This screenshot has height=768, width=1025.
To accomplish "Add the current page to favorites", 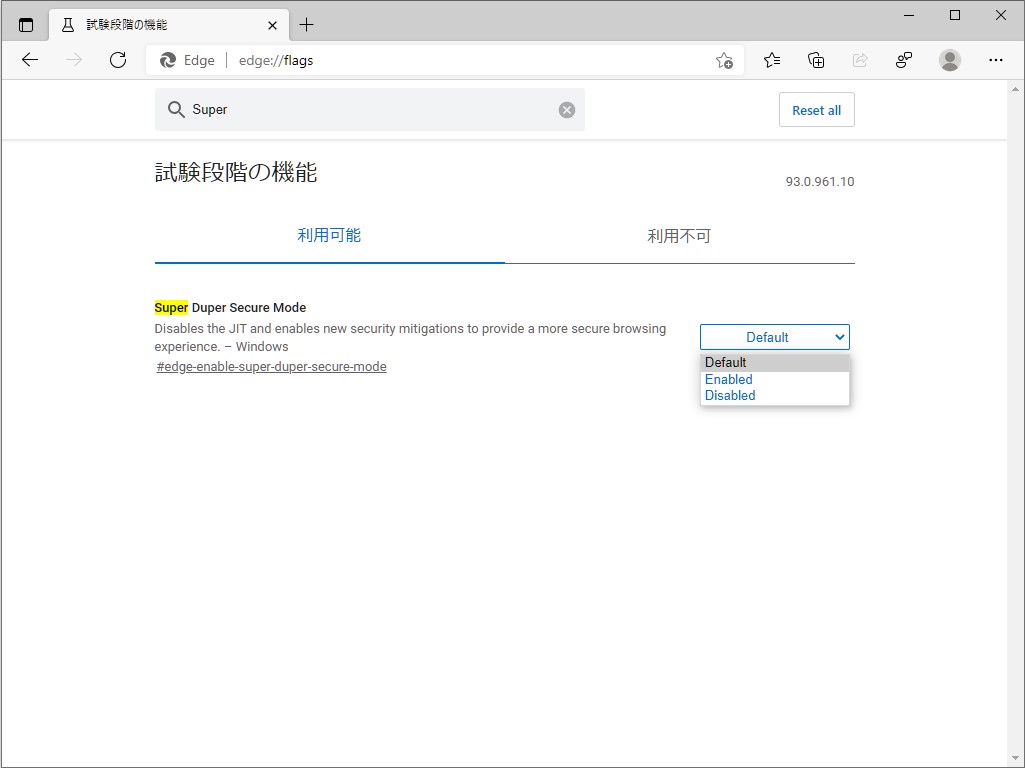I will [724, 60].
